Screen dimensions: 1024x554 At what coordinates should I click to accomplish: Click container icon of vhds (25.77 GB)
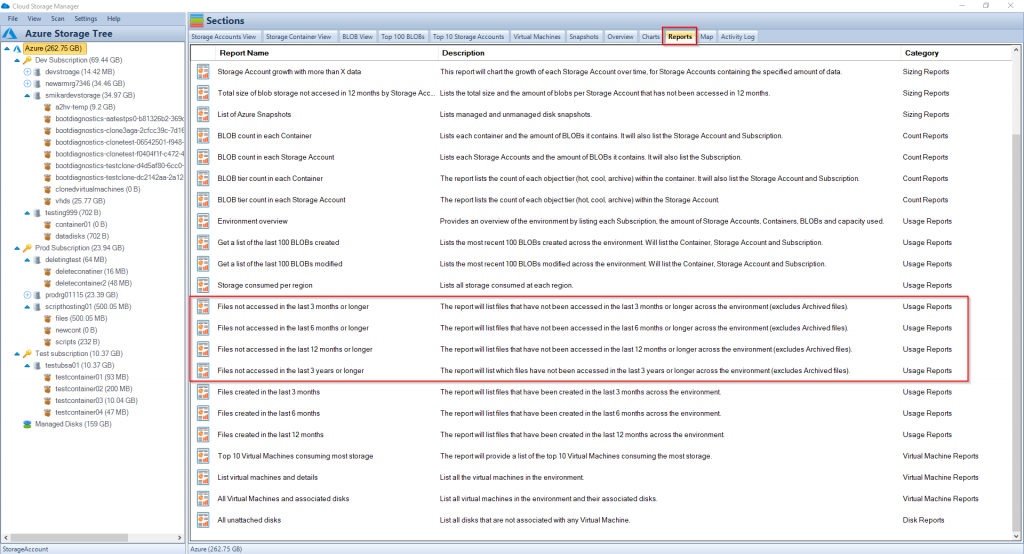(x=47, y=201)
